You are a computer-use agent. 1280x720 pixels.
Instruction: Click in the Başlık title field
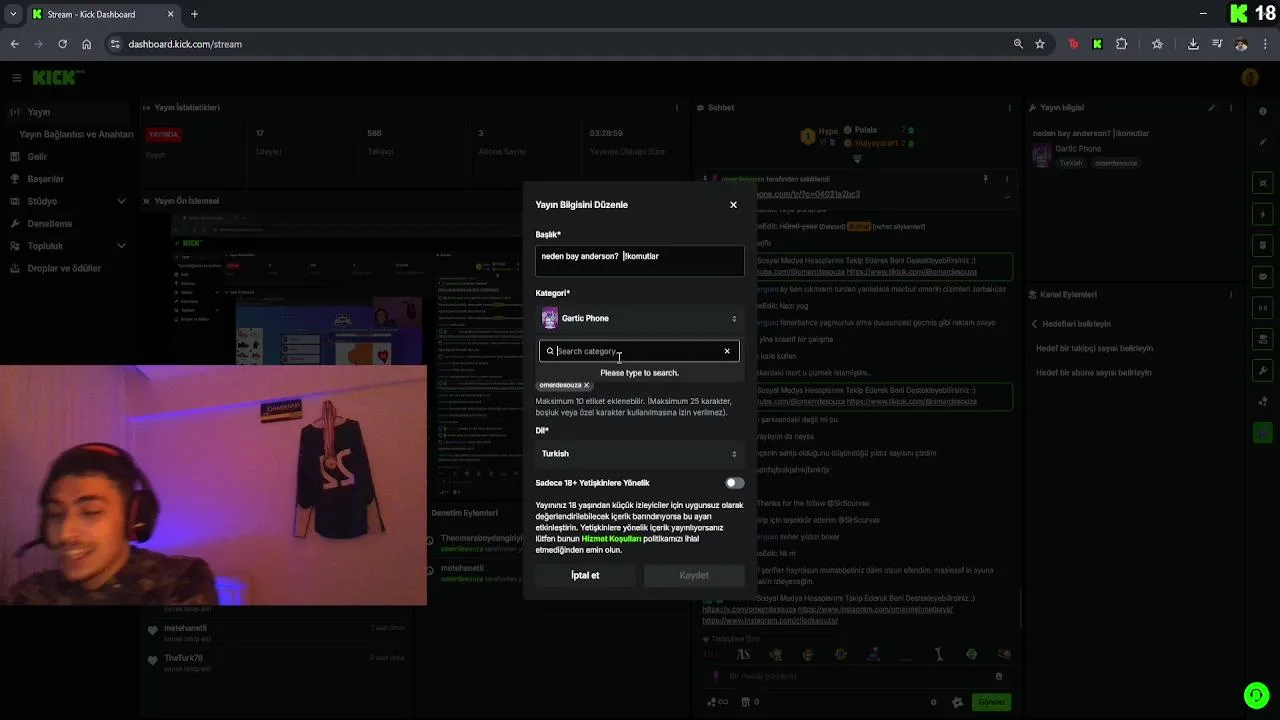[x=640, y=261]
